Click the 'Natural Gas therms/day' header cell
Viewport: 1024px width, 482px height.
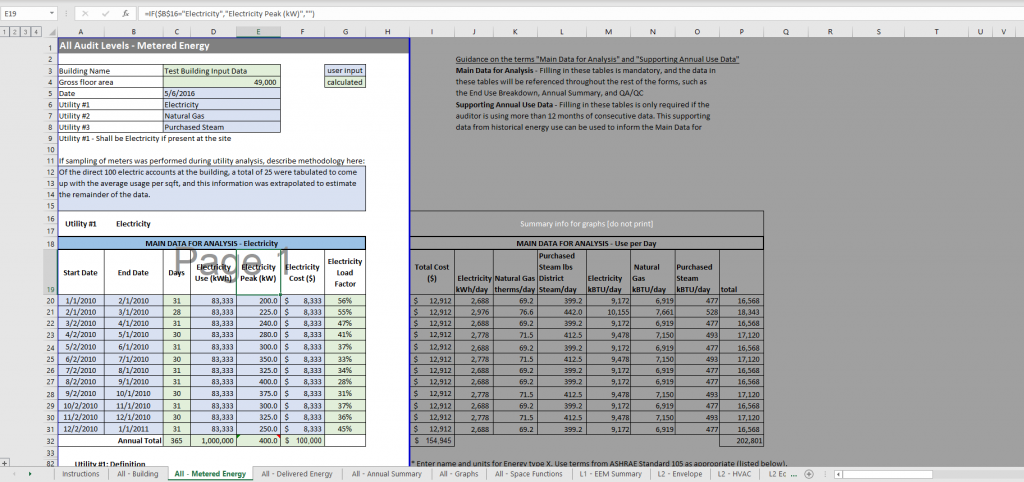(515, 272)
